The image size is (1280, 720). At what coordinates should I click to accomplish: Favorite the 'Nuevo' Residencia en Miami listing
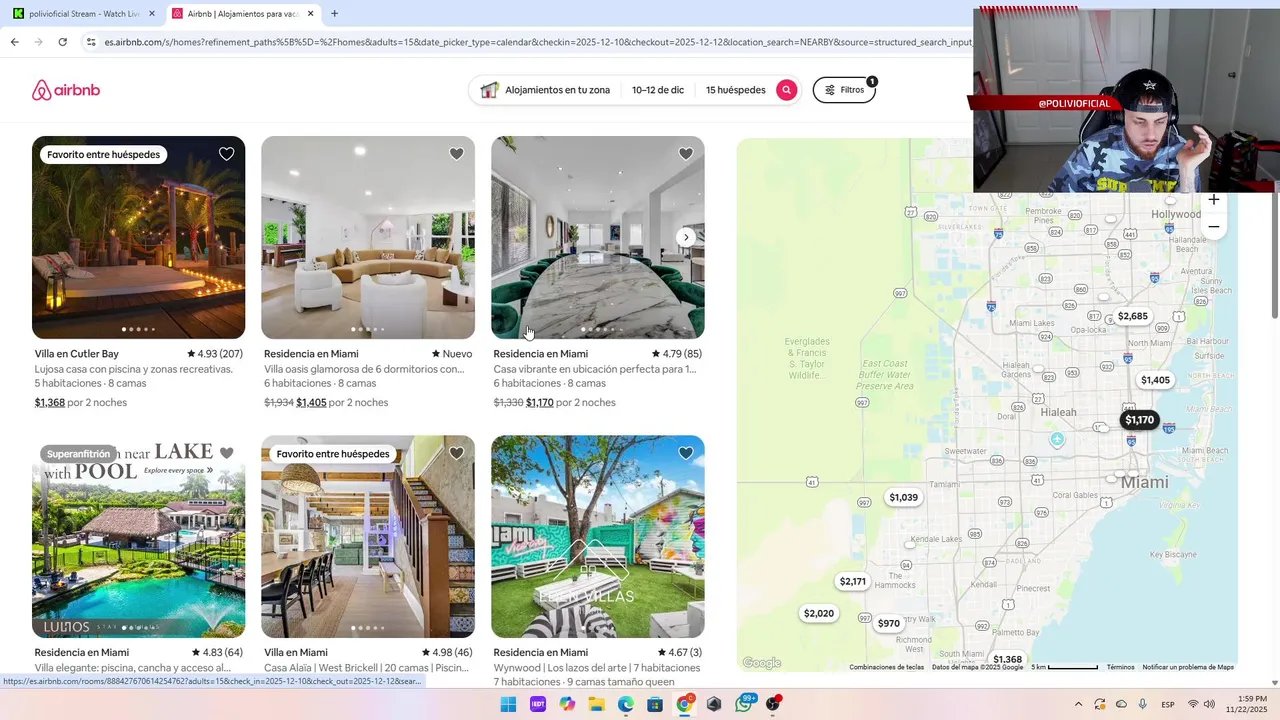click(456, 154)
